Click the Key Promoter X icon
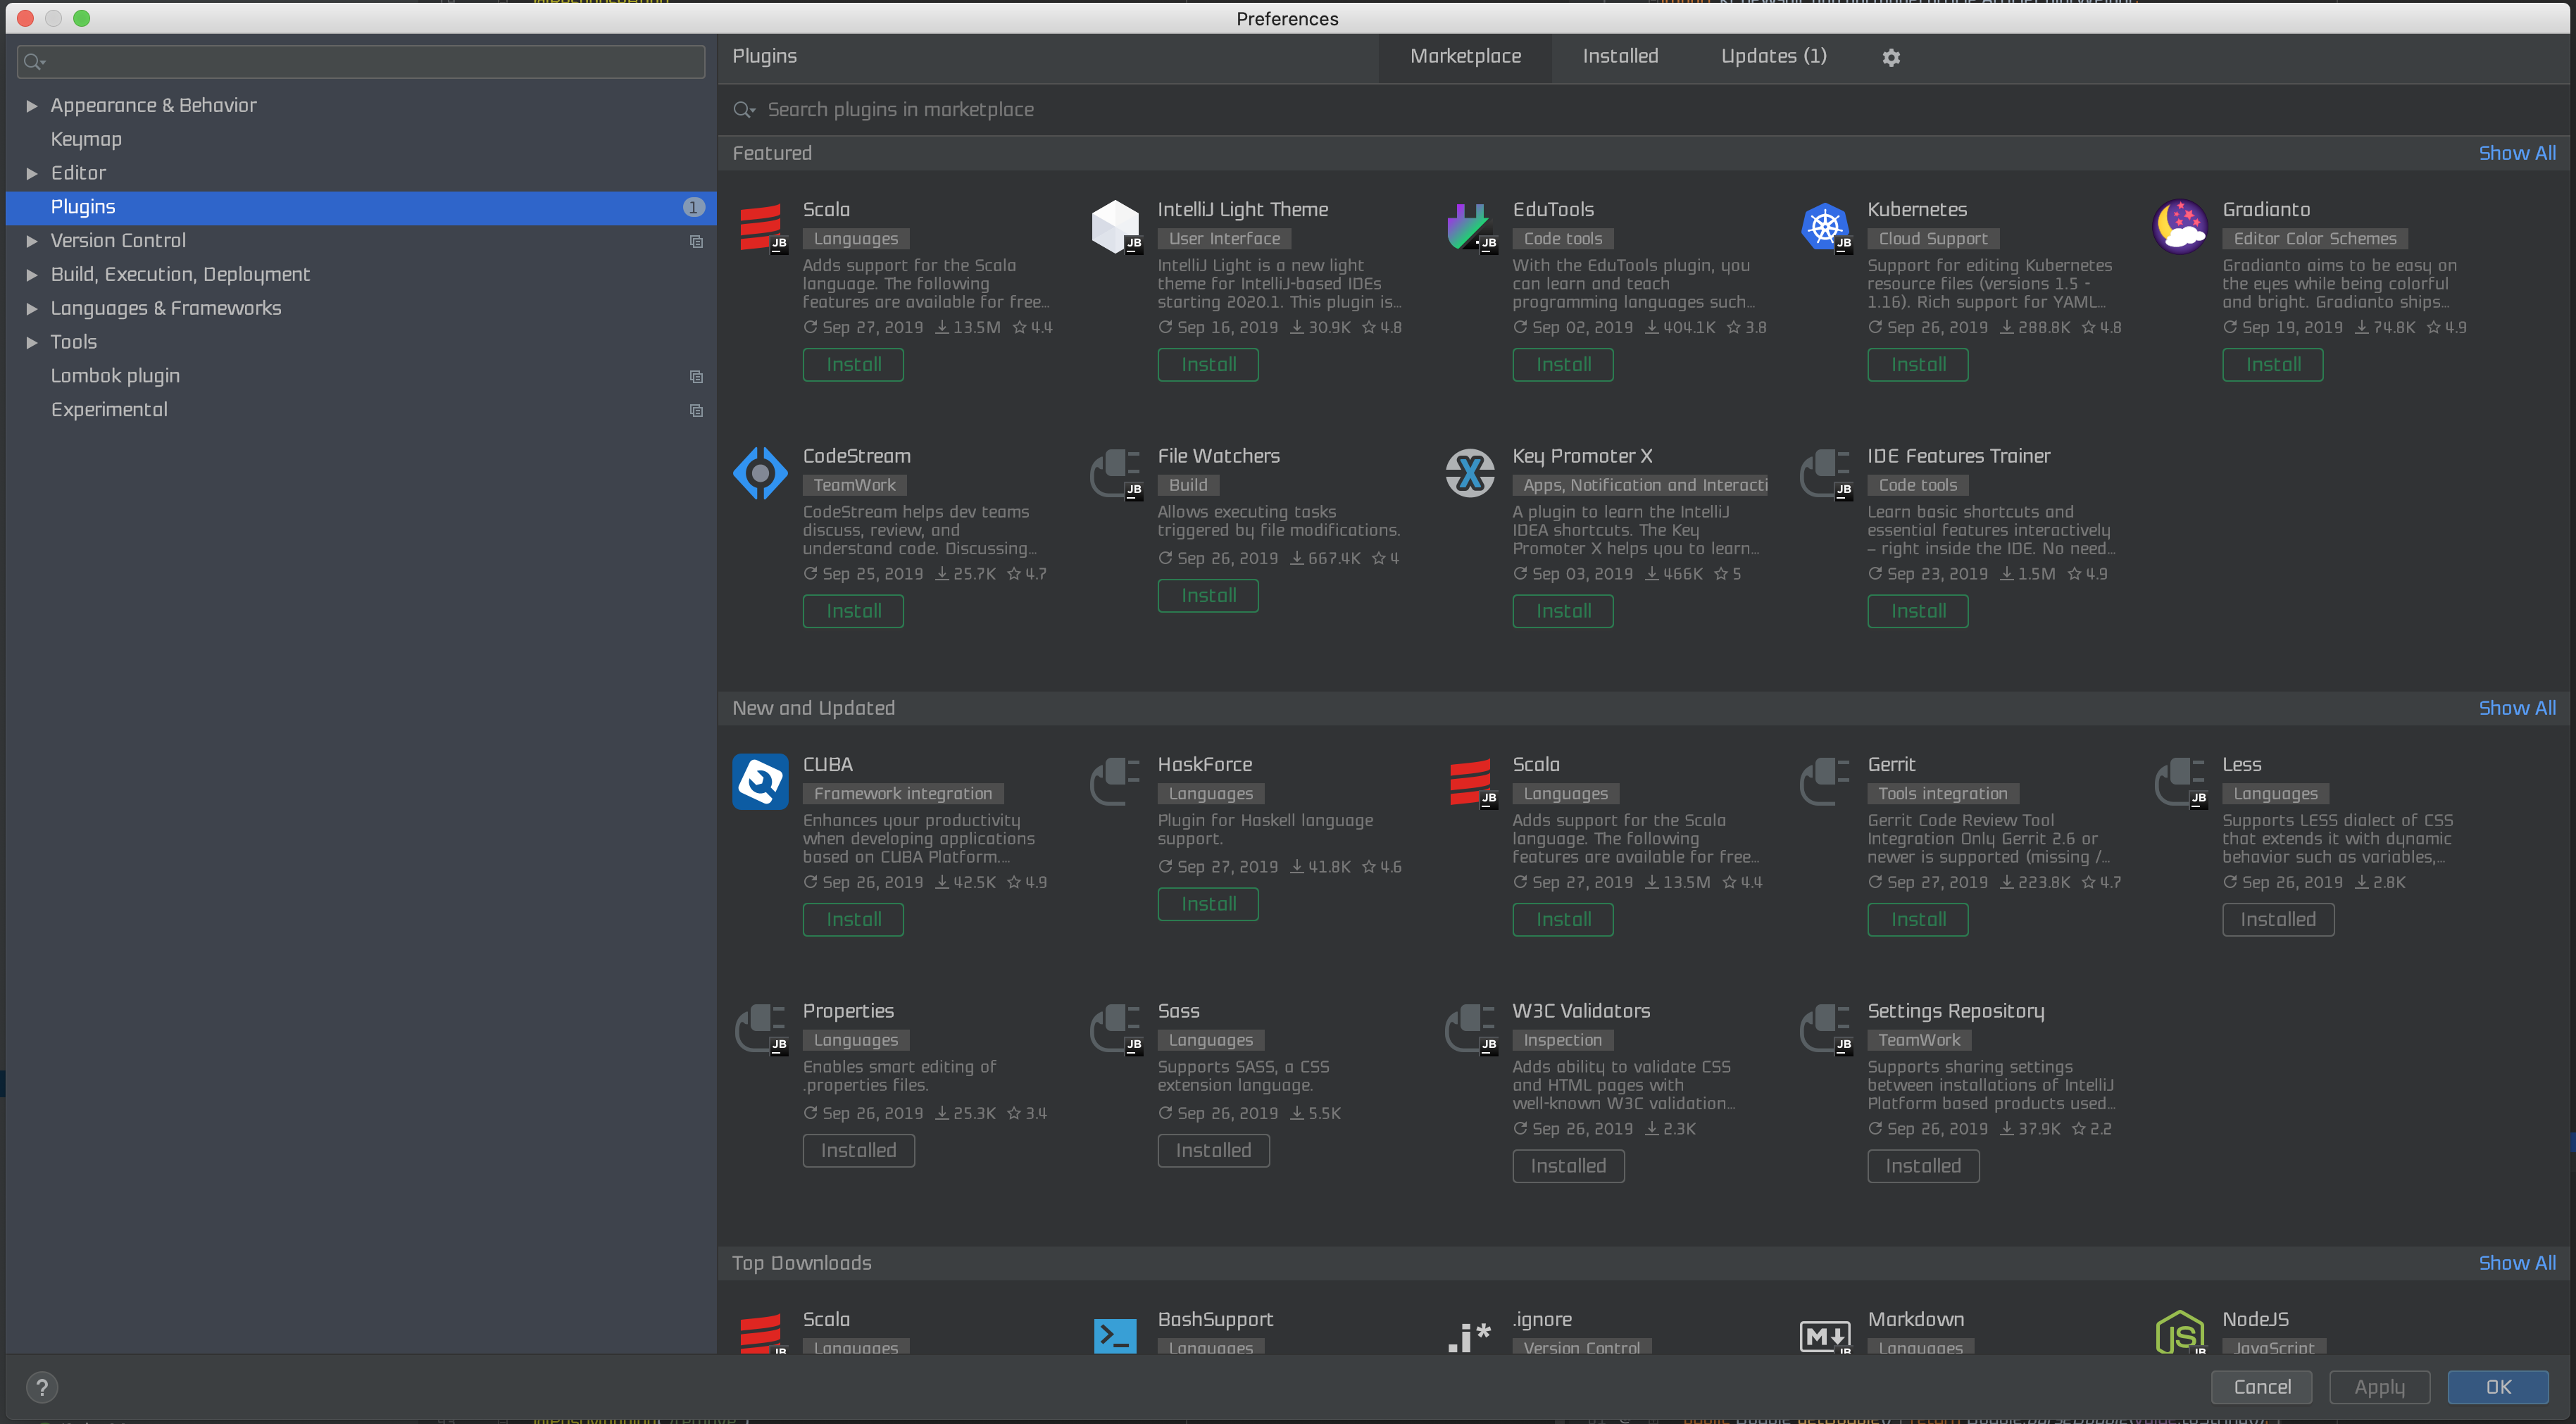Image resolution: width=2576 pixels, height=1424 pixels. [x=1470, y=473]
